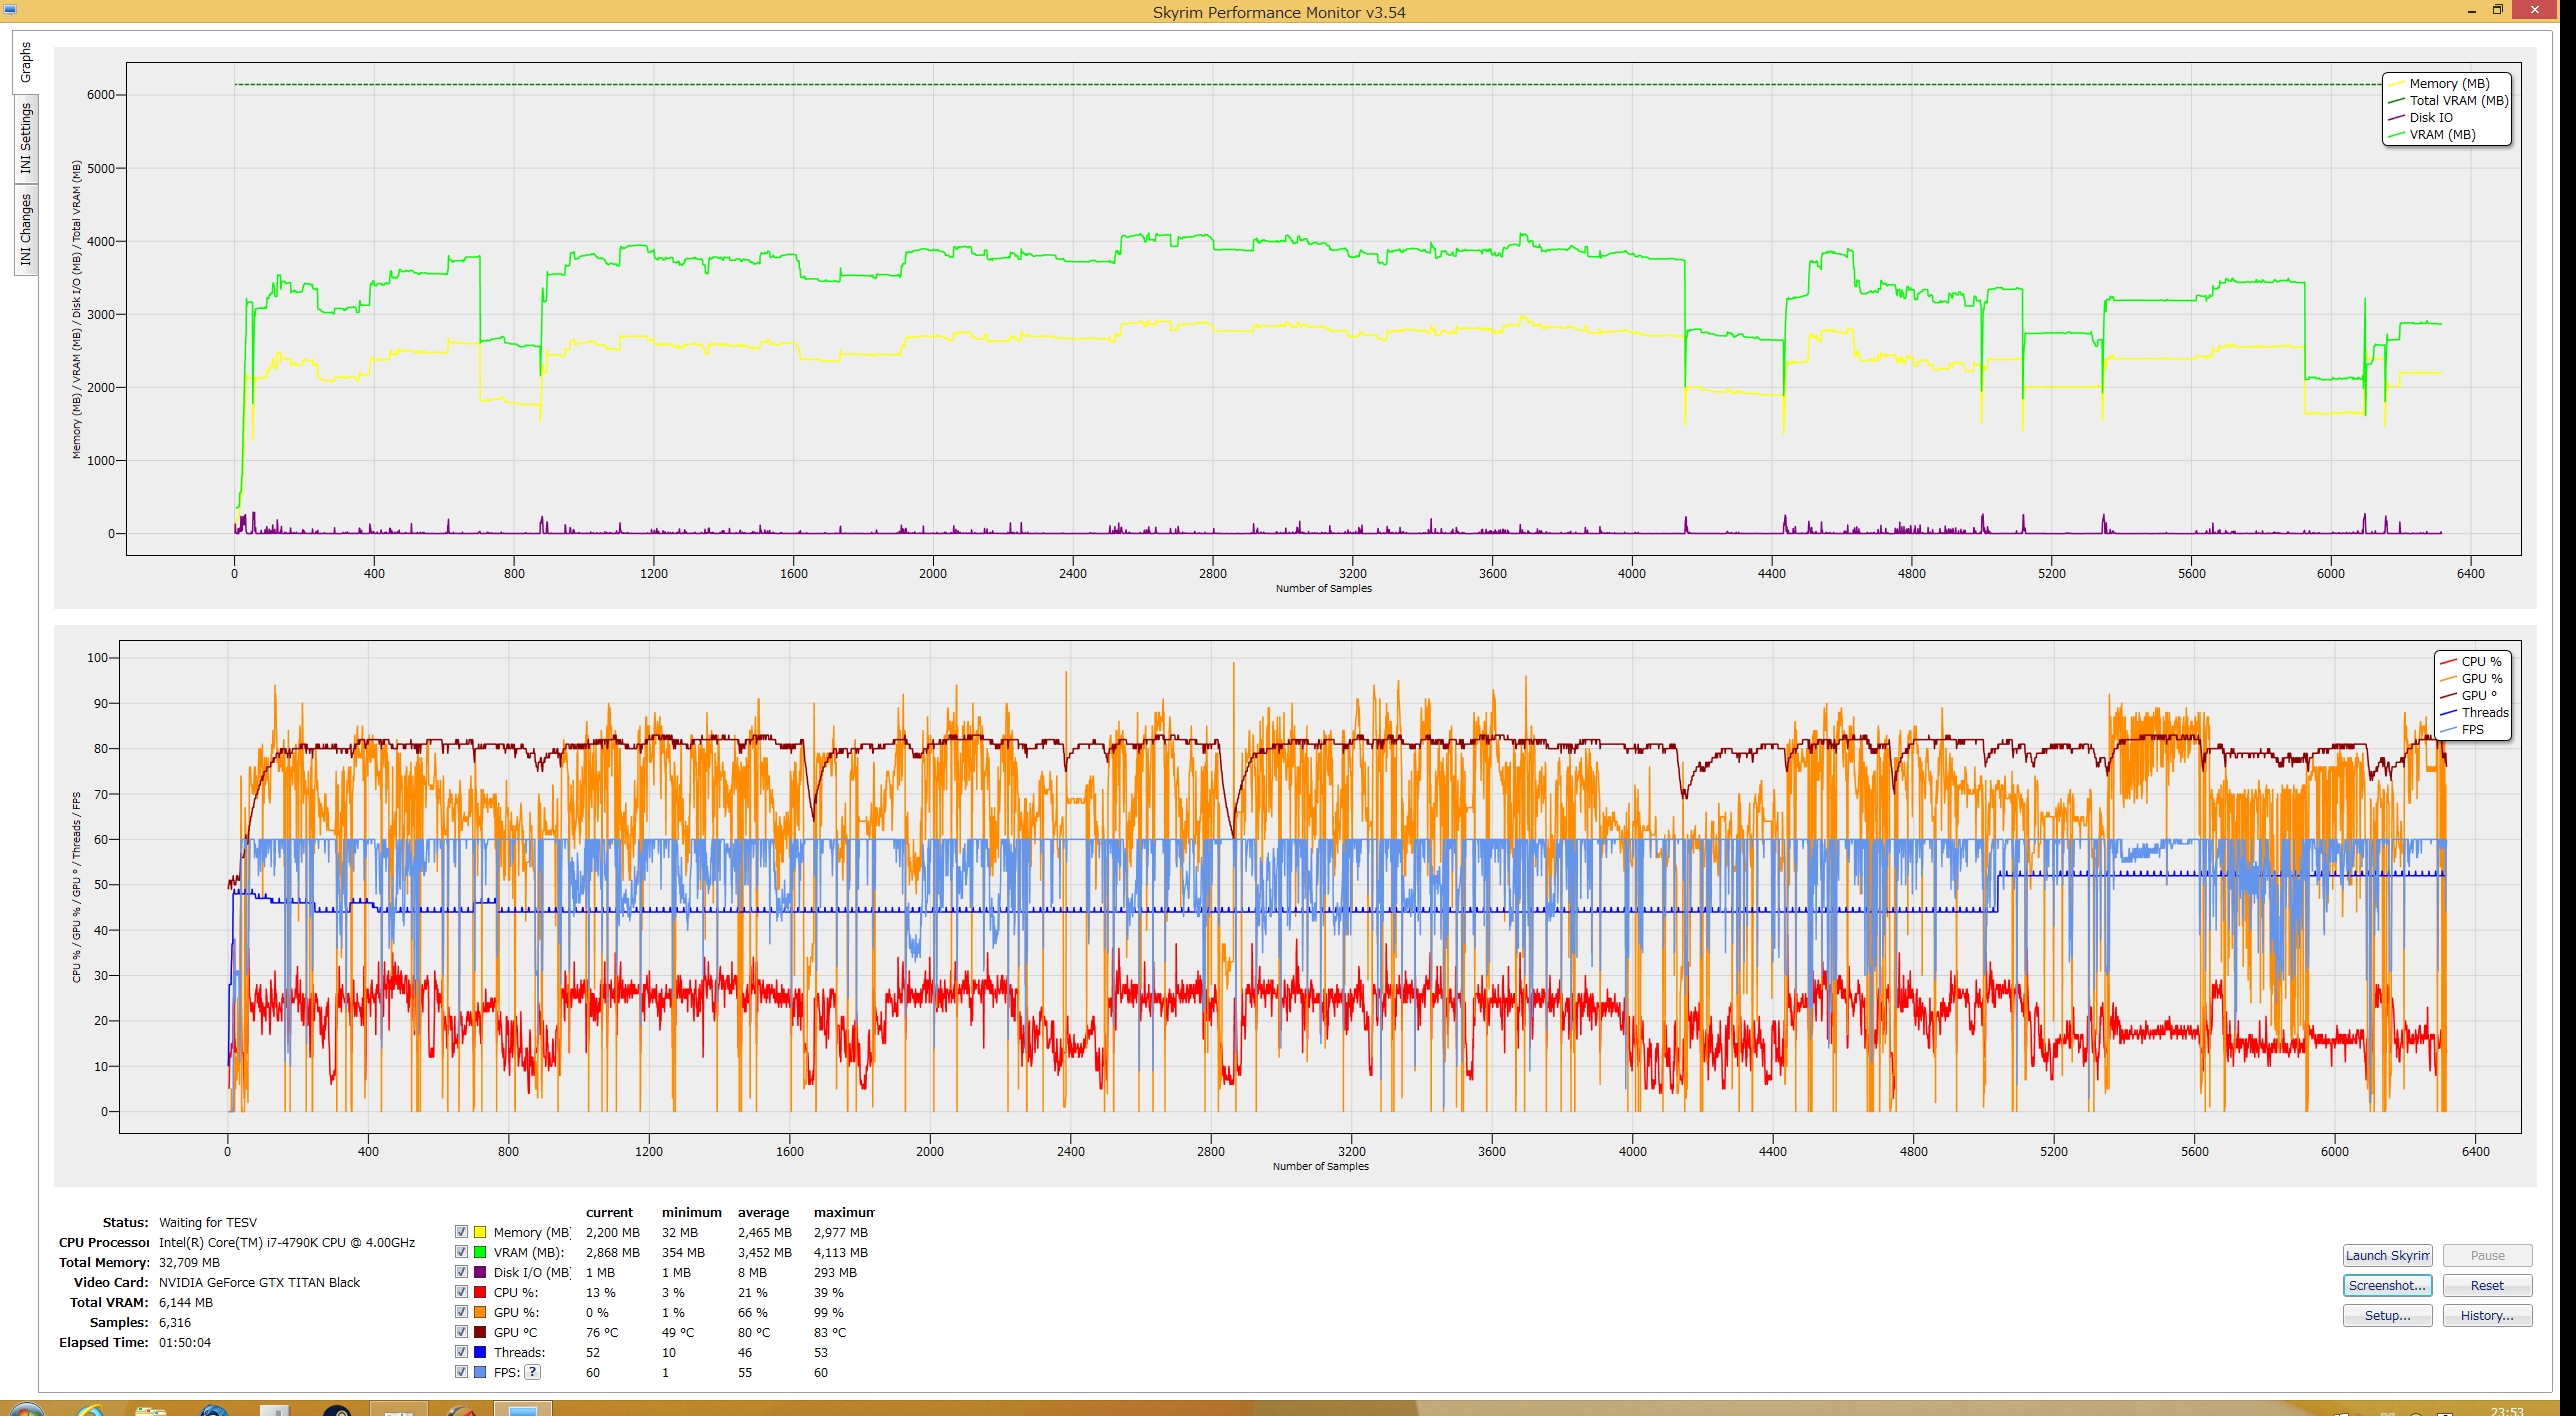Click the Screenshot... button
This screenshot has height=1416, width=2576.
pos(2387,1285)
